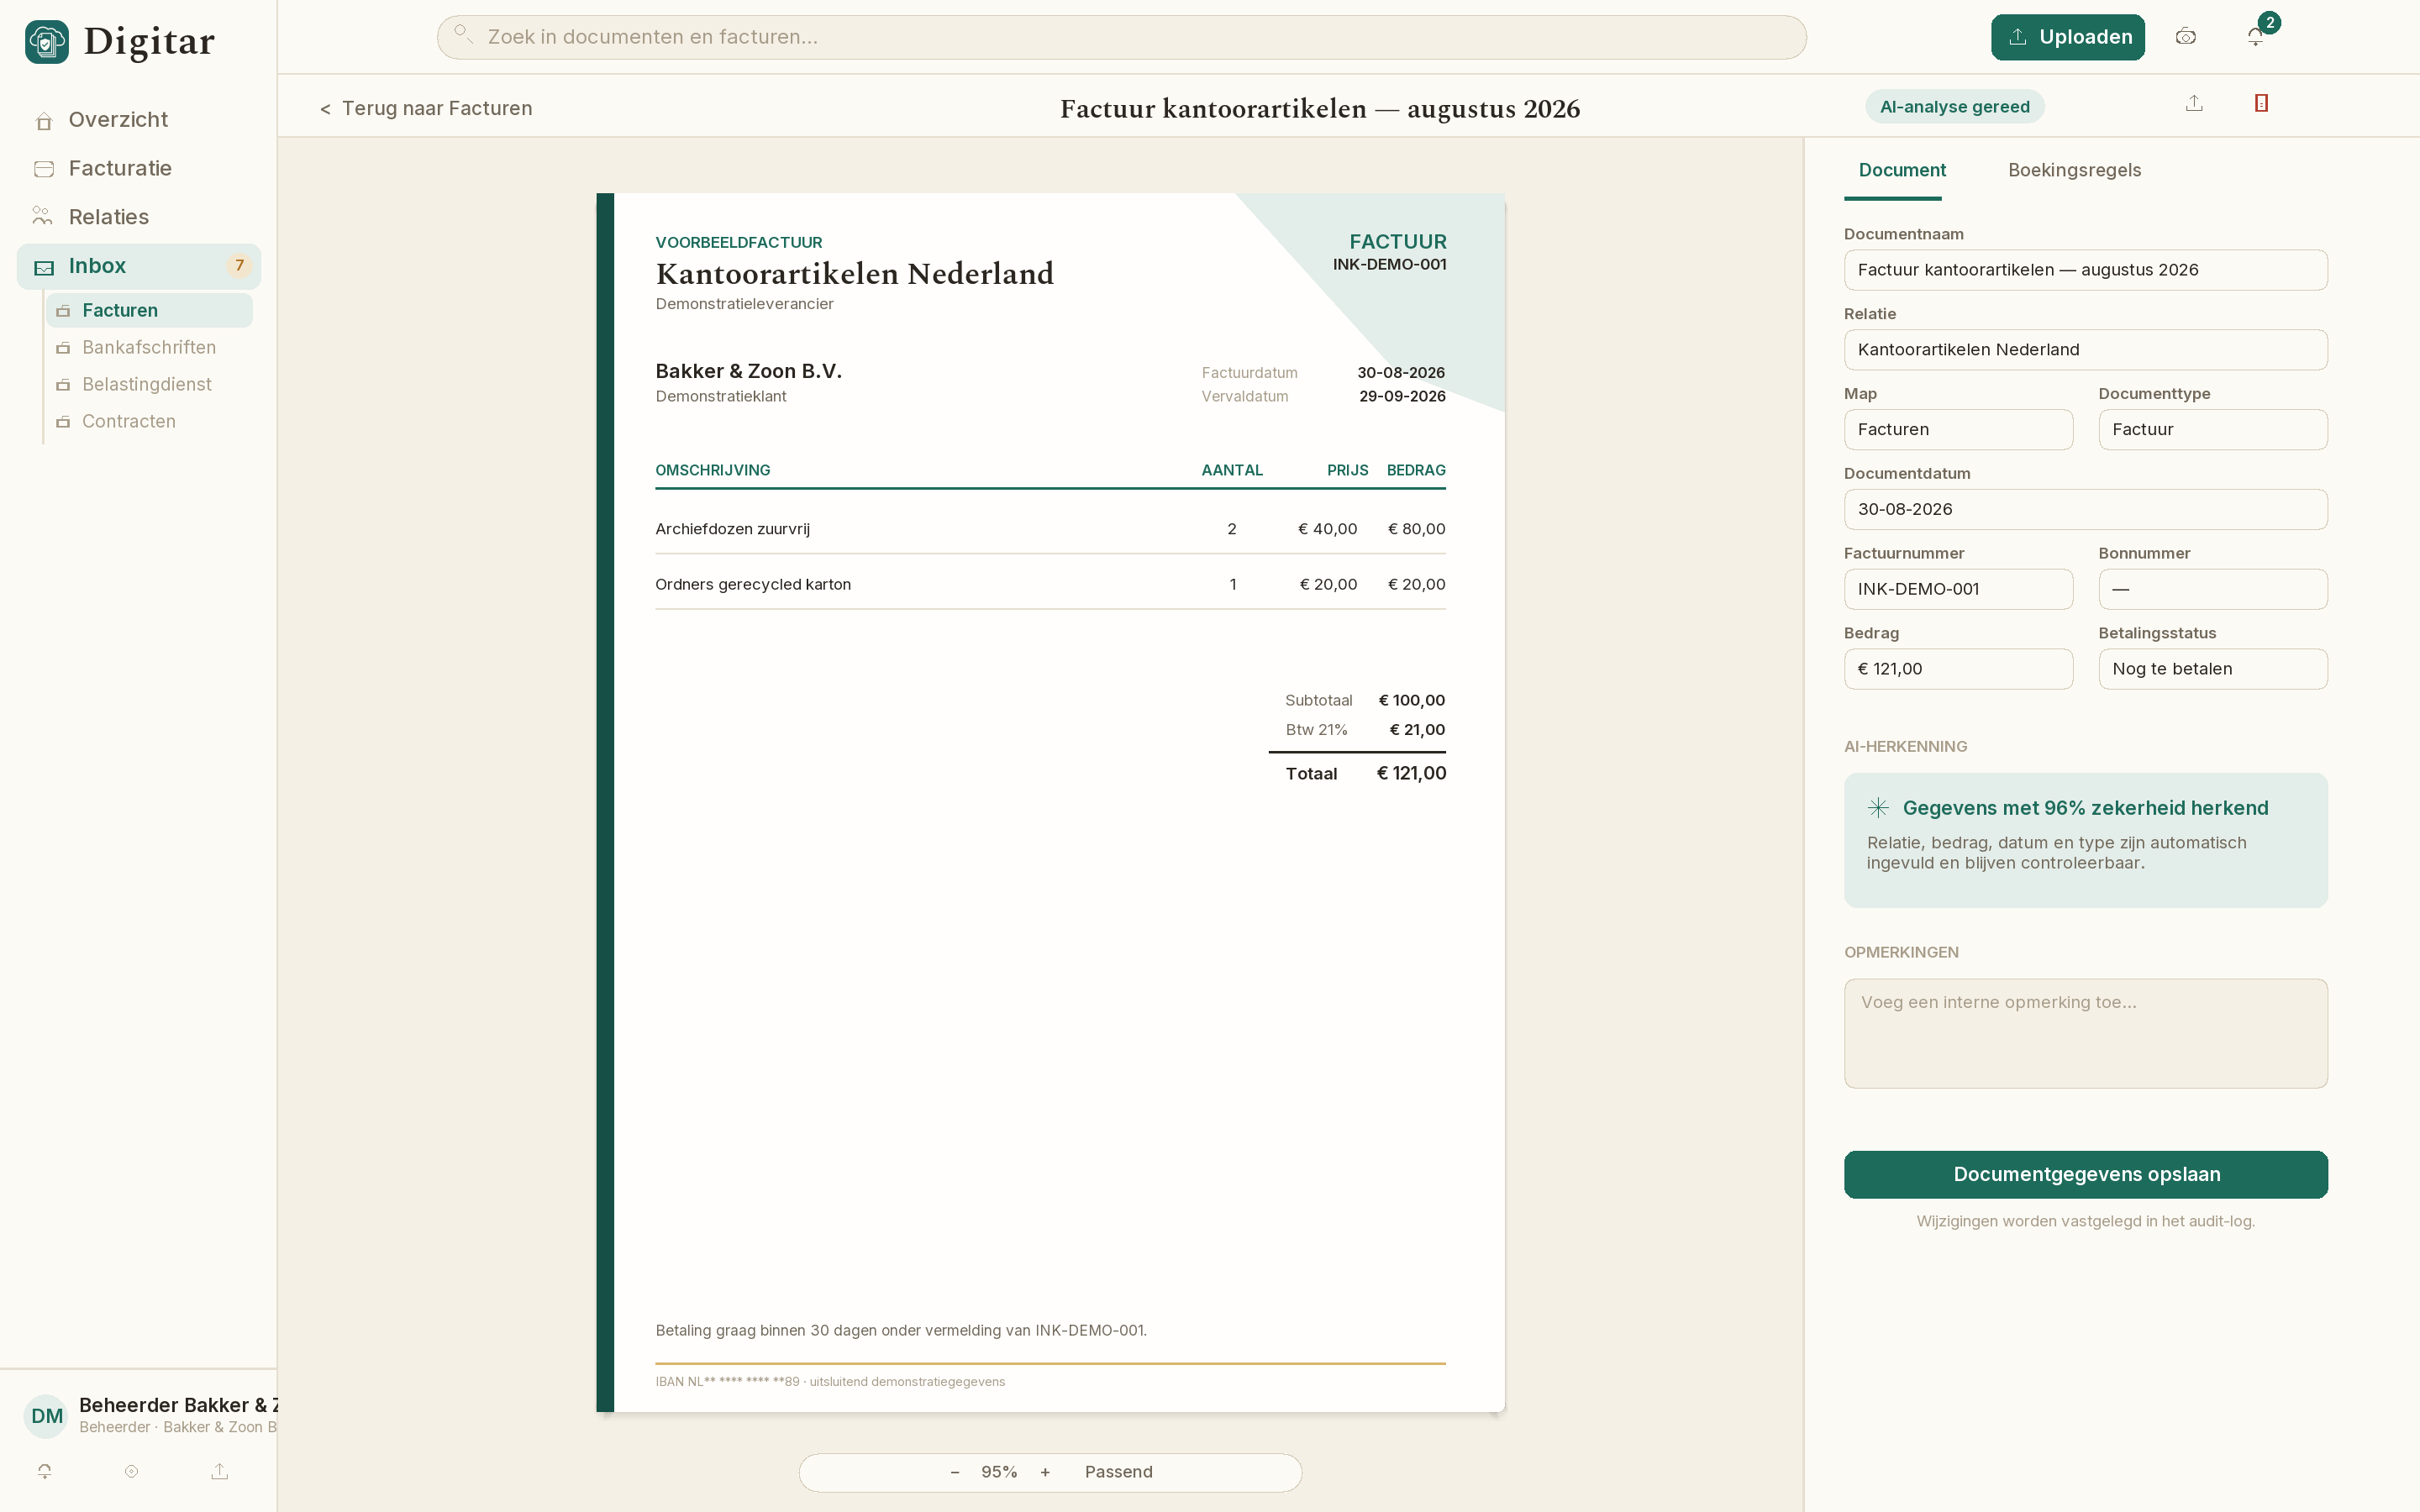The image size is (2420, 1512).
Task: Open the Betalingsstatus dropdown
Action: pos(2212,669)
